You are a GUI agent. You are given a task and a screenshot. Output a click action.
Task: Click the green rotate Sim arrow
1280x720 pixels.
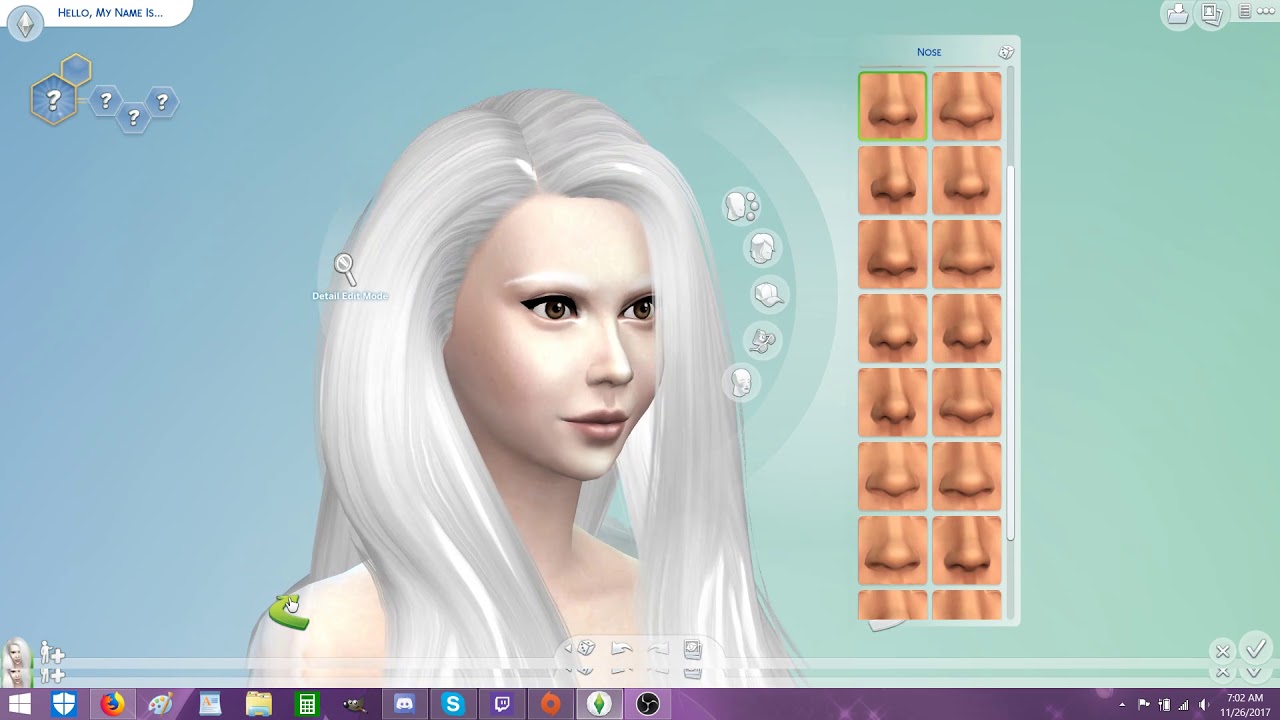click(x=289, y=612)
